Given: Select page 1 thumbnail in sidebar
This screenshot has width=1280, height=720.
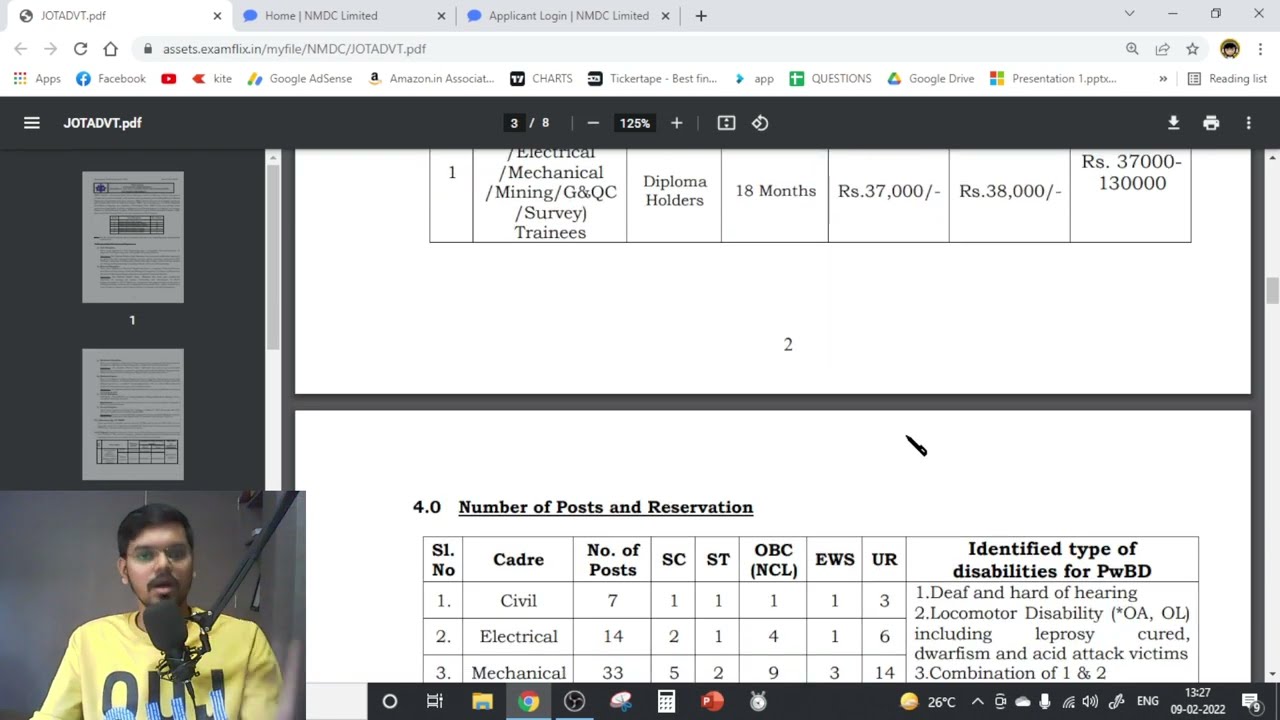Looking at the screenshot, I should tap(133, 237).
